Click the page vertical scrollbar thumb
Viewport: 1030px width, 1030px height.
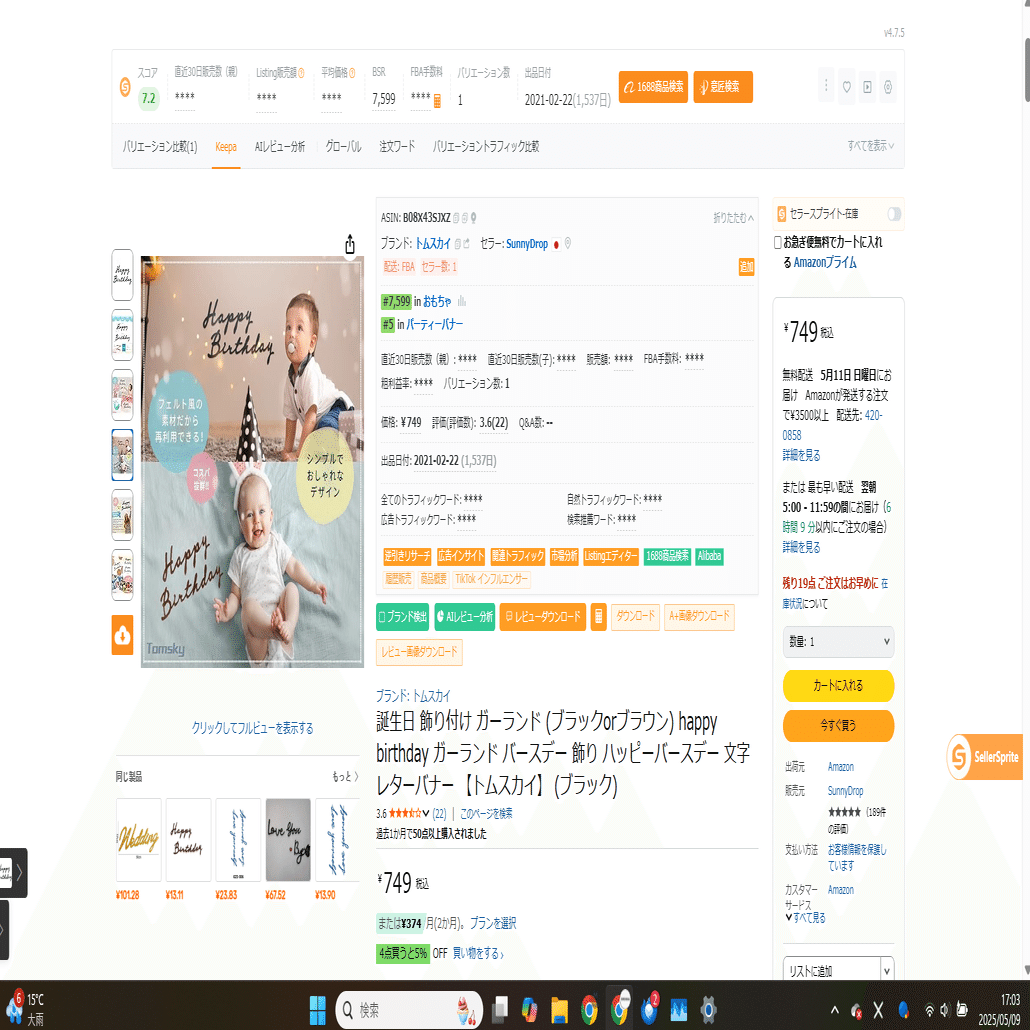(x=1027, y=70)
